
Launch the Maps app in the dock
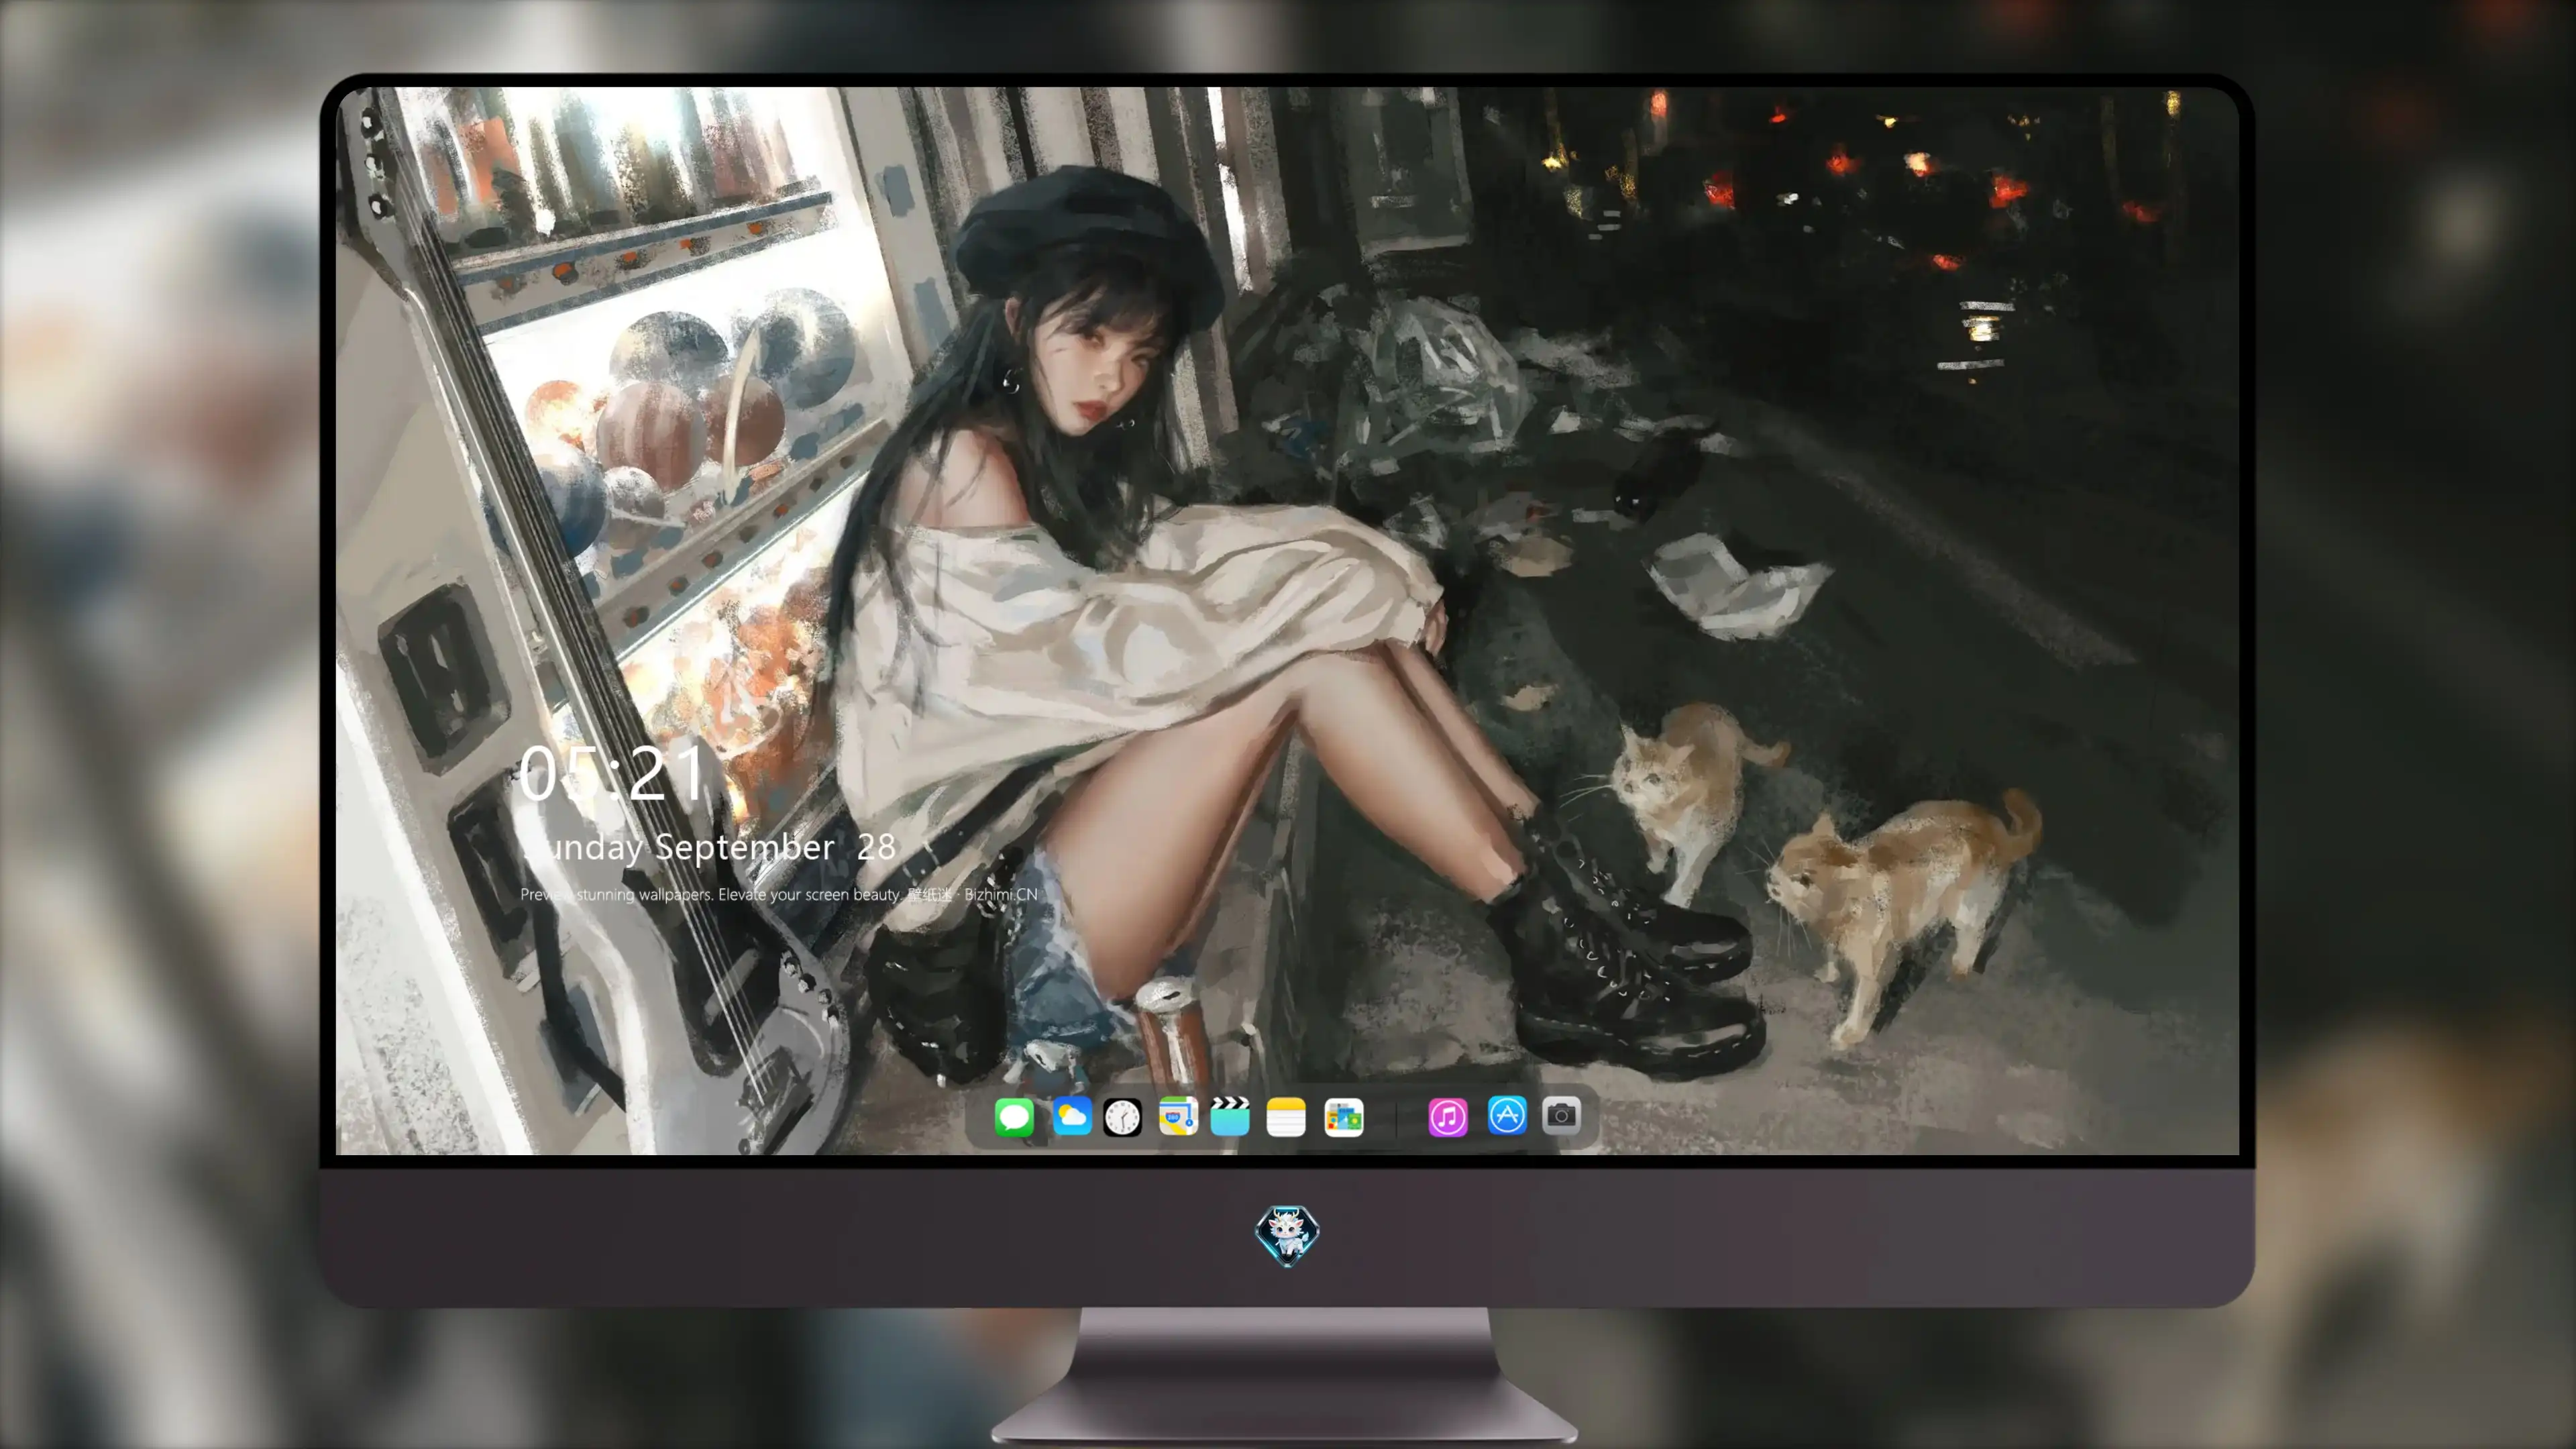tap(1178, 1116)
